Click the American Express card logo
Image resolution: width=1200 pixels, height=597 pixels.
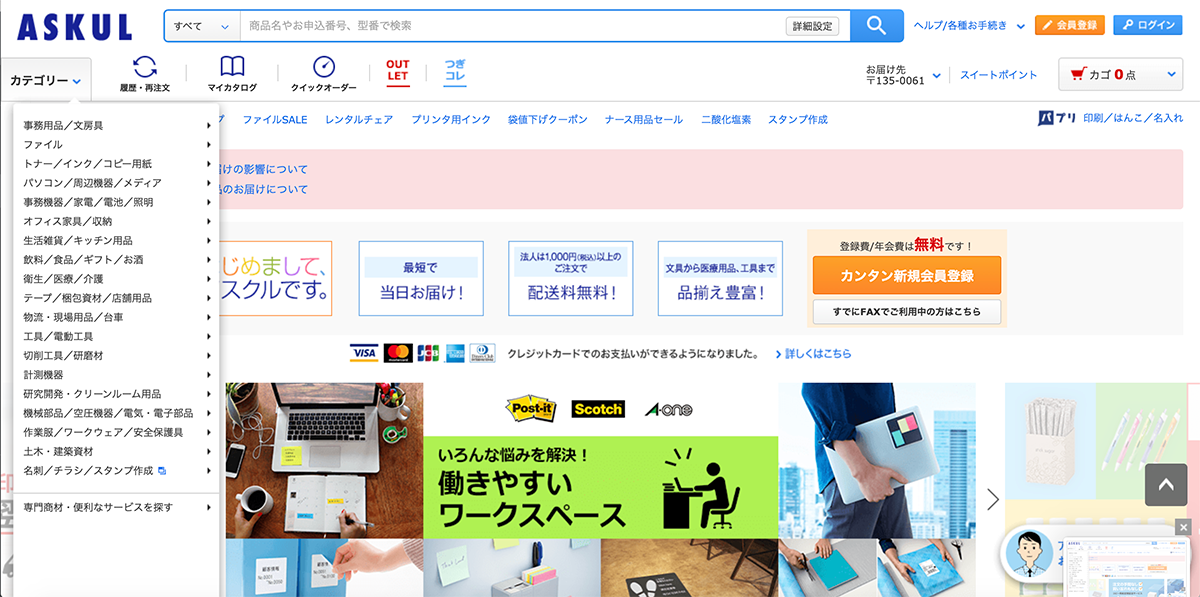[454, 353]
